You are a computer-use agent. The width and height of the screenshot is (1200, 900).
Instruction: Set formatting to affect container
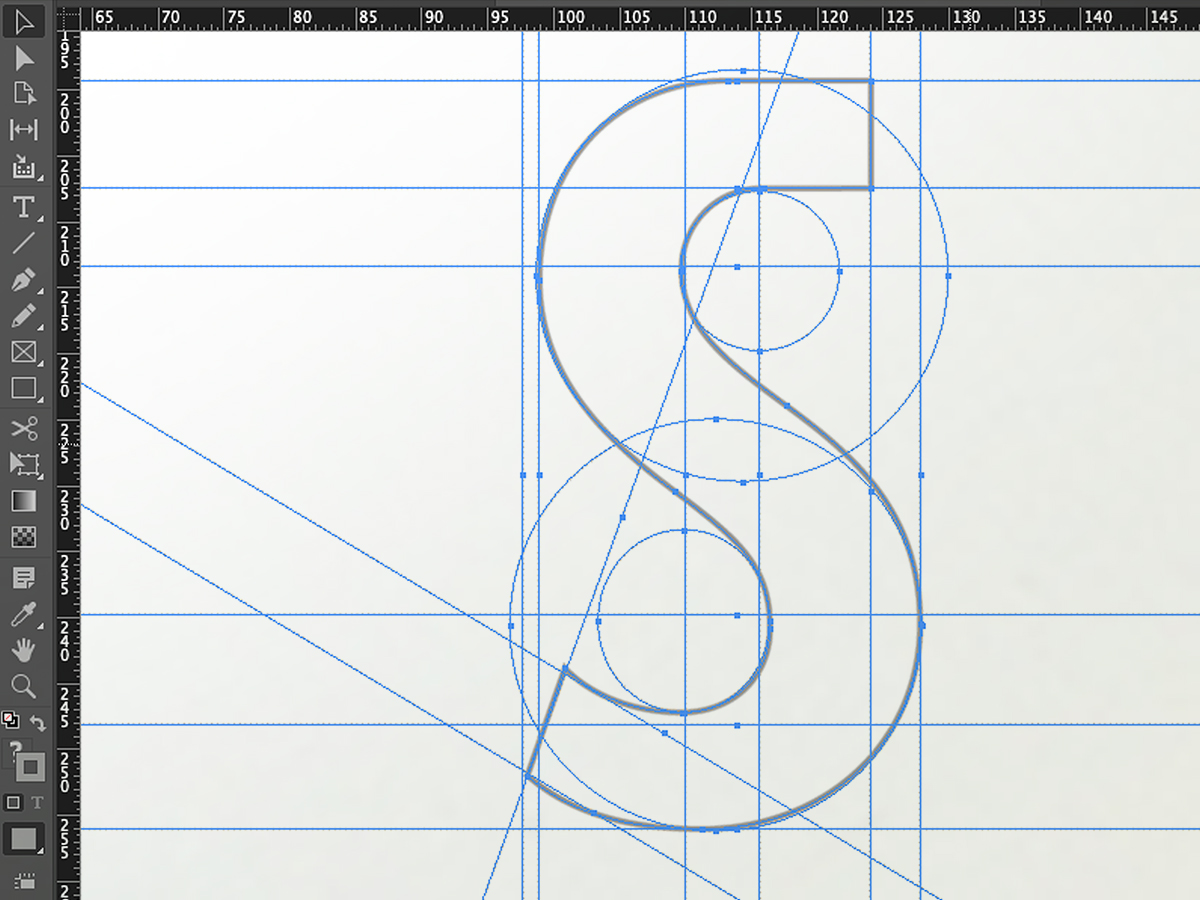(13, 802)
